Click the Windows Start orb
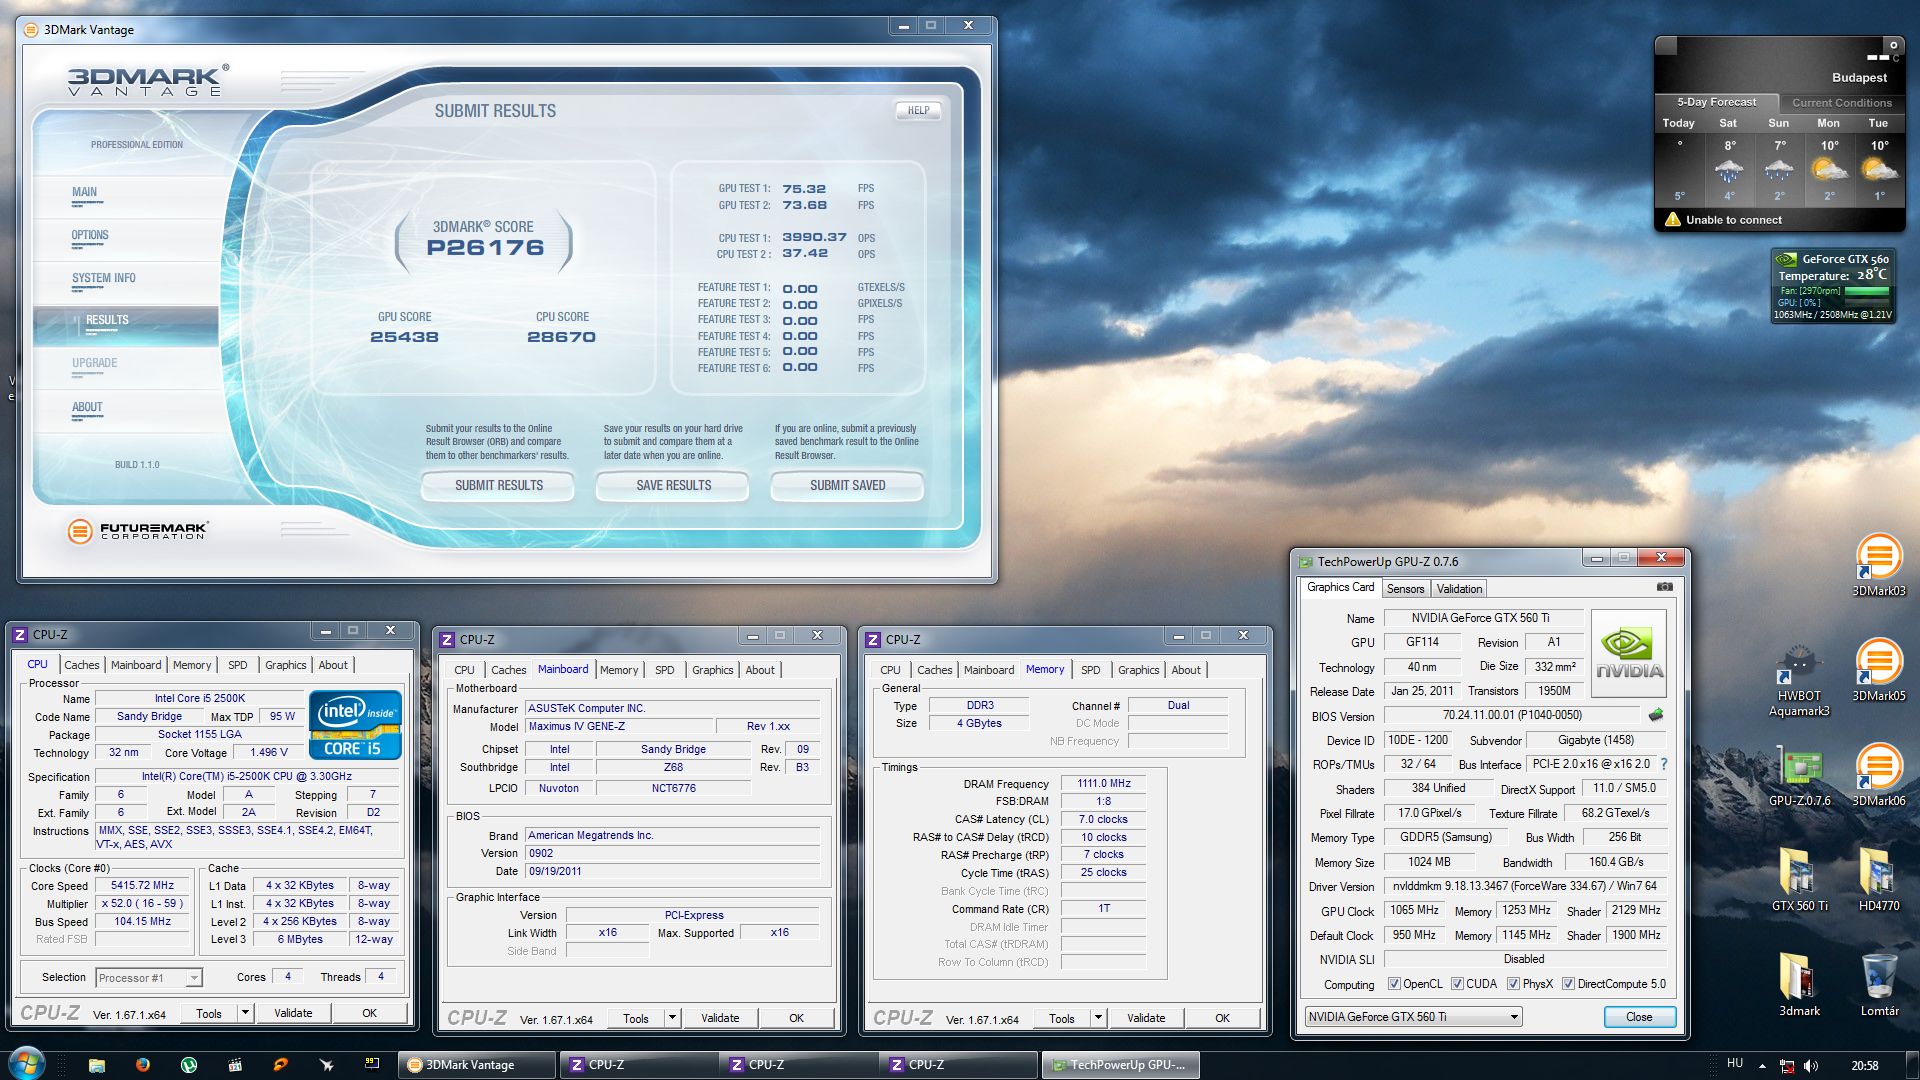 tap(27, 1063)
